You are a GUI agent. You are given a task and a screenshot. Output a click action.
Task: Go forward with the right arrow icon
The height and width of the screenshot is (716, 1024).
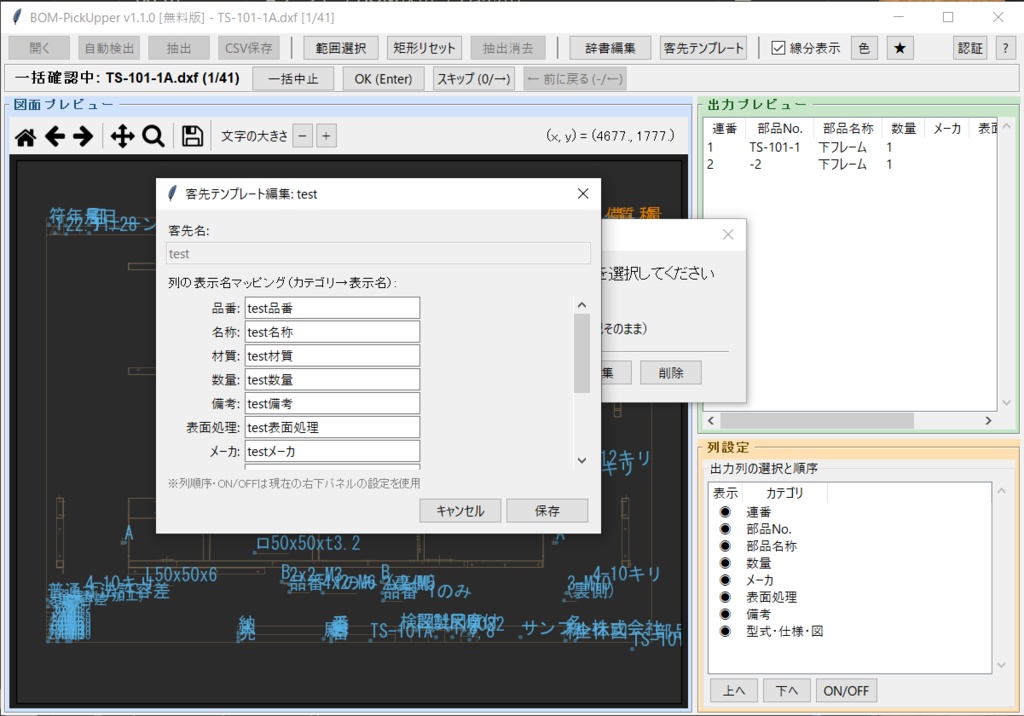click(83, 137)
